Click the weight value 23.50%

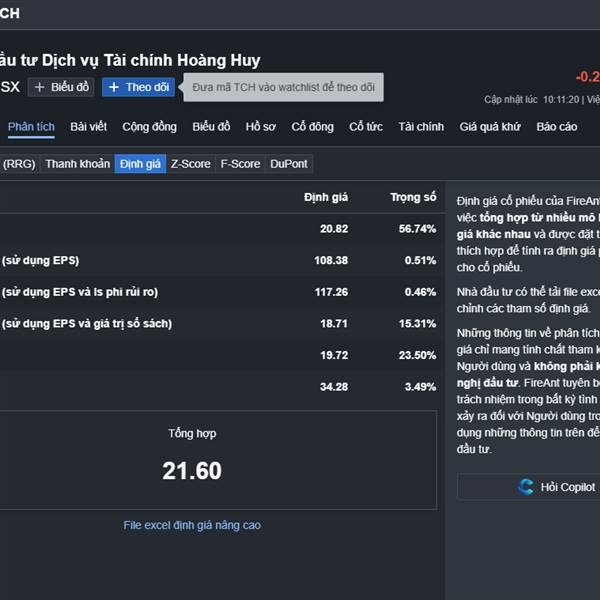tap(417, 355)
